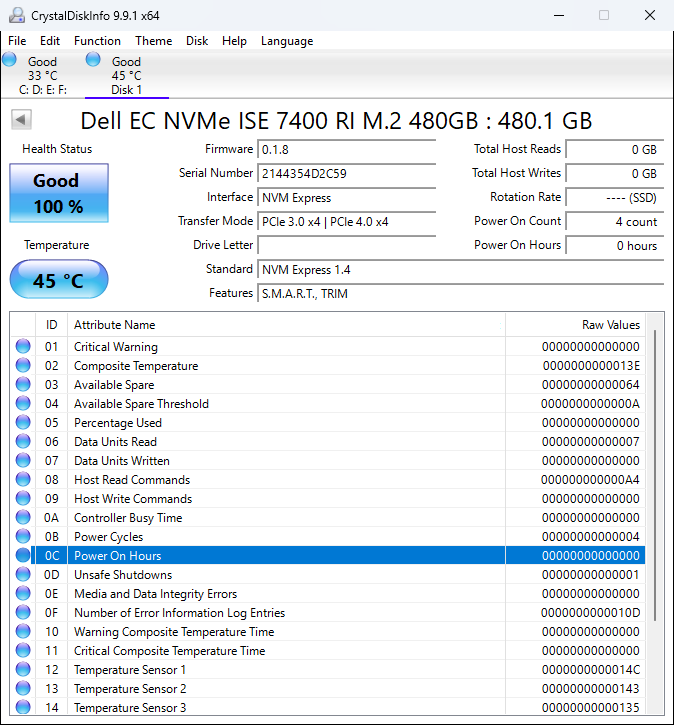
Task: Click raw value 000000000000A4
Action: 590,480
